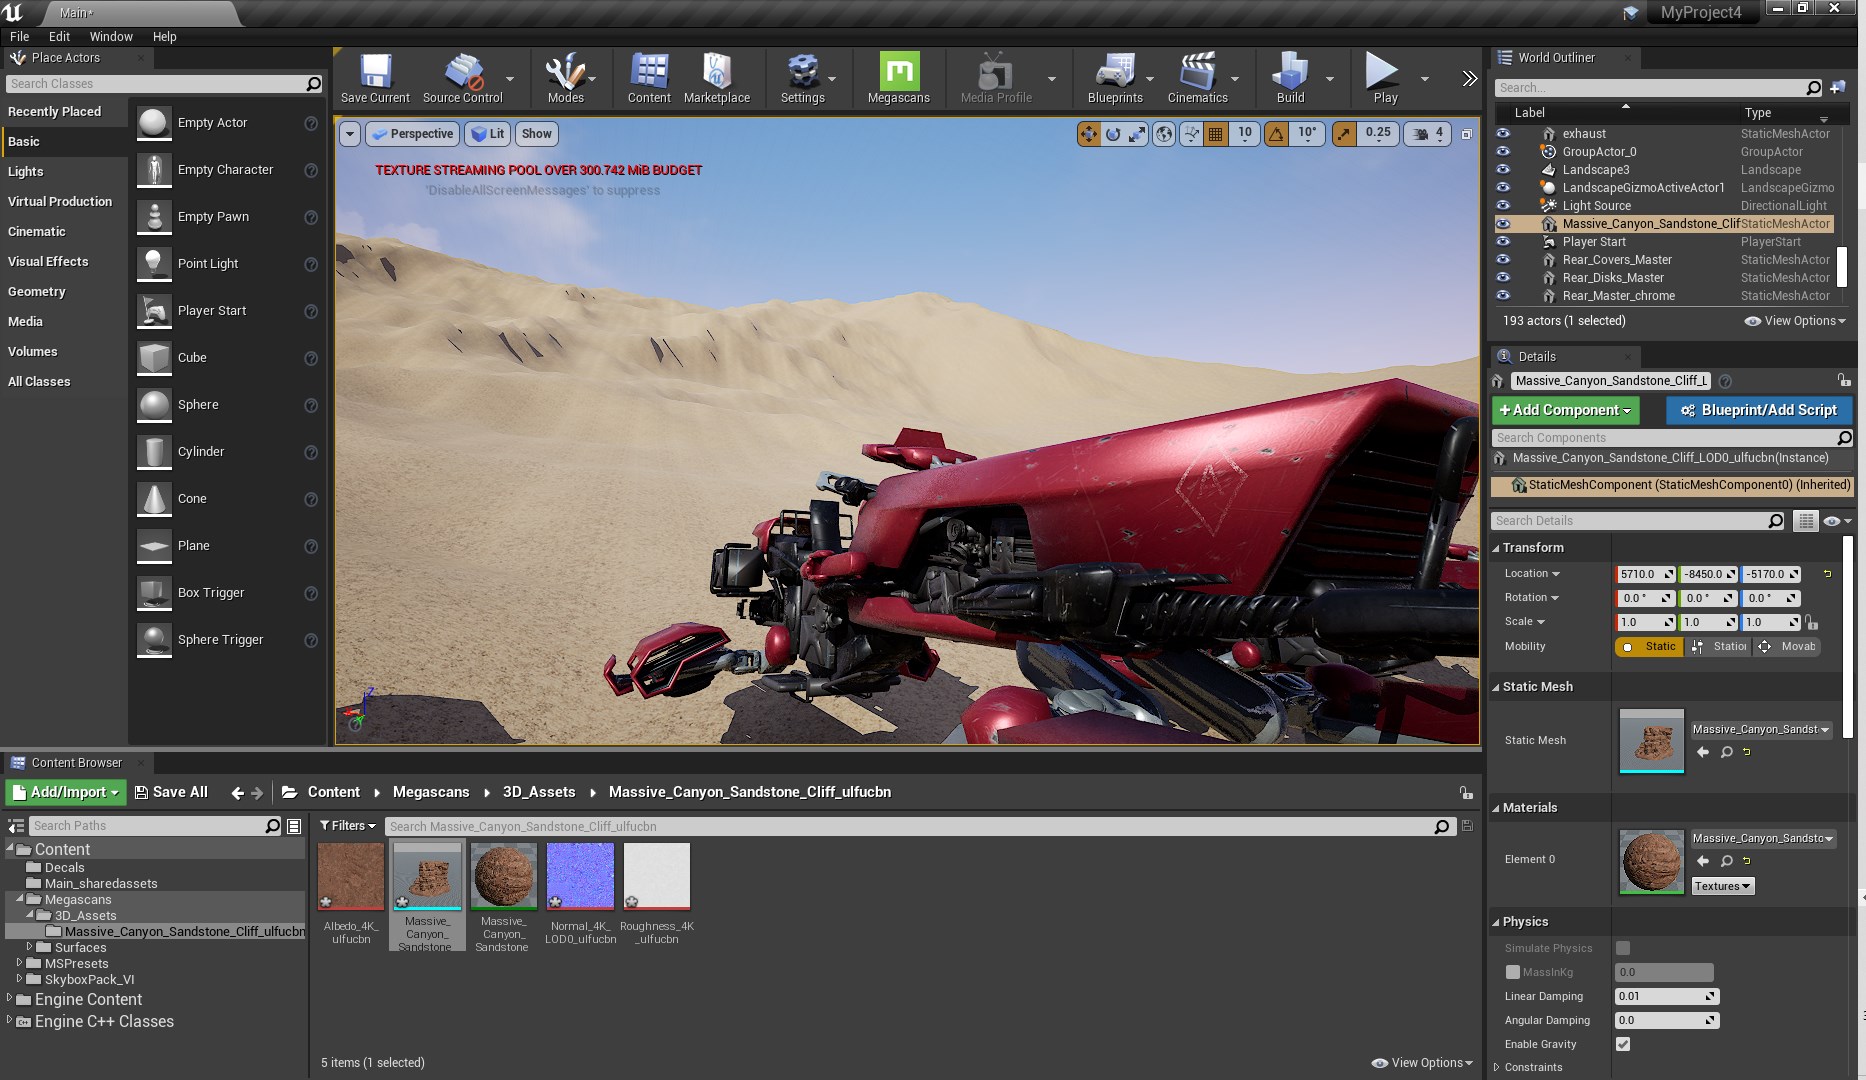Set Mobility to Movable
The image size is (1866, 1080).
[x=1789, y=647]
